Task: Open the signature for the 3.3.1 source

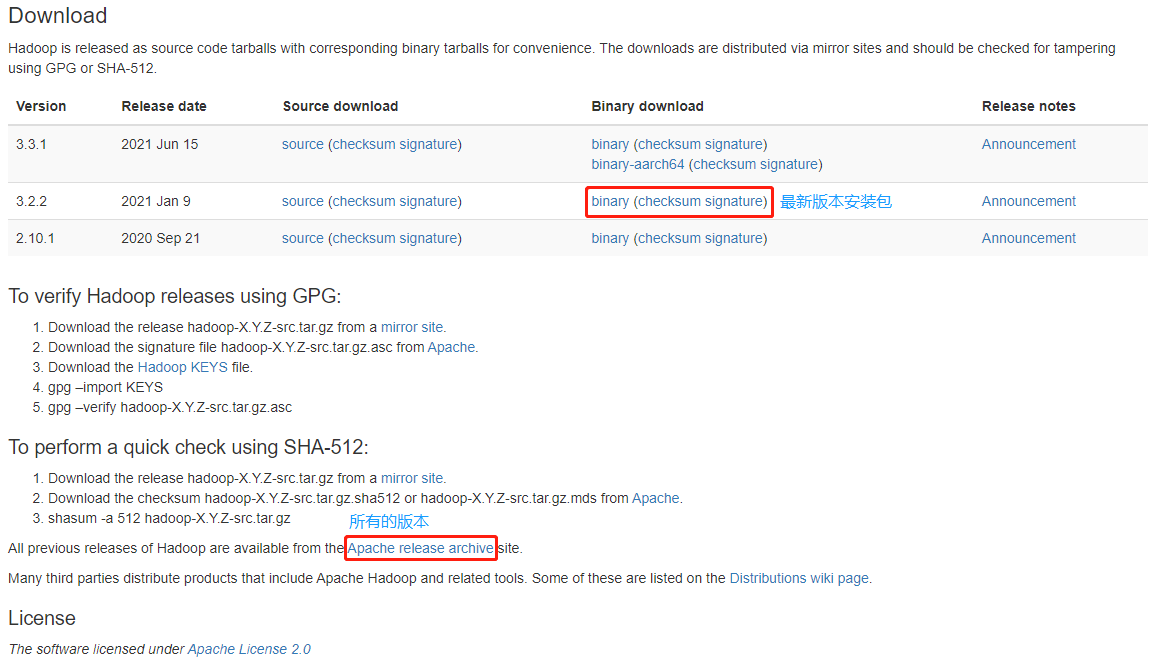Action: click(429, 144)
